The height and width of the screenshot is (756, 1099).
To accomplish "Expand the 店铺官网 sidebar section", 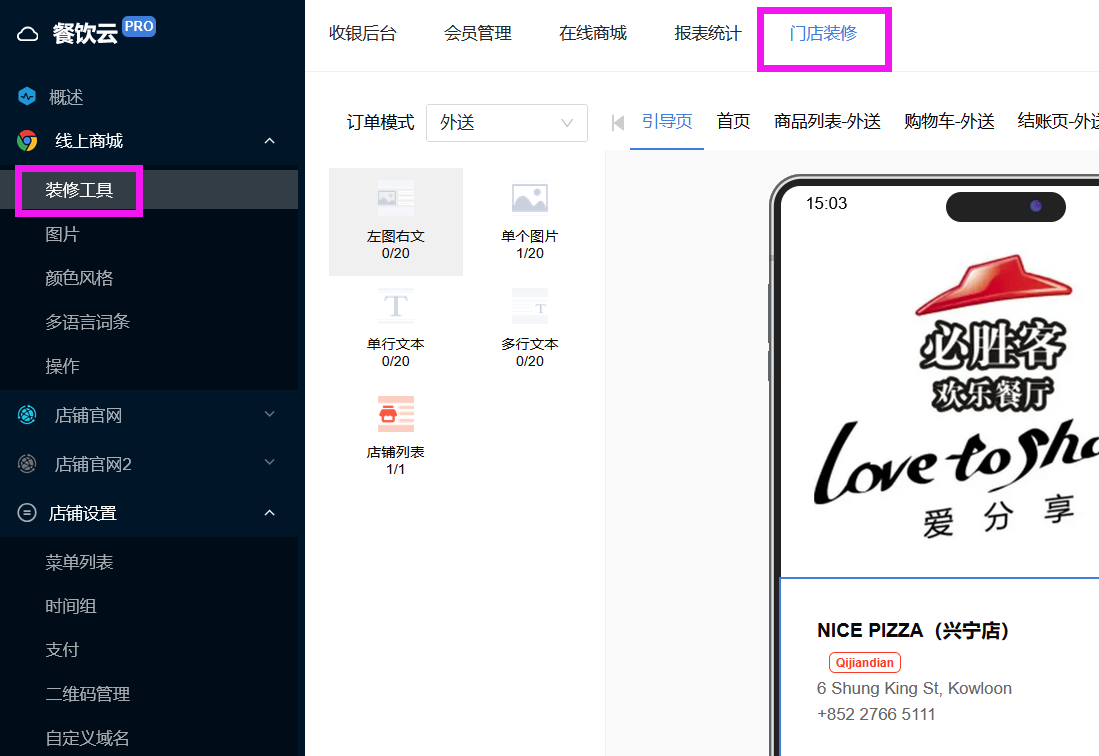I will point(270,414).
